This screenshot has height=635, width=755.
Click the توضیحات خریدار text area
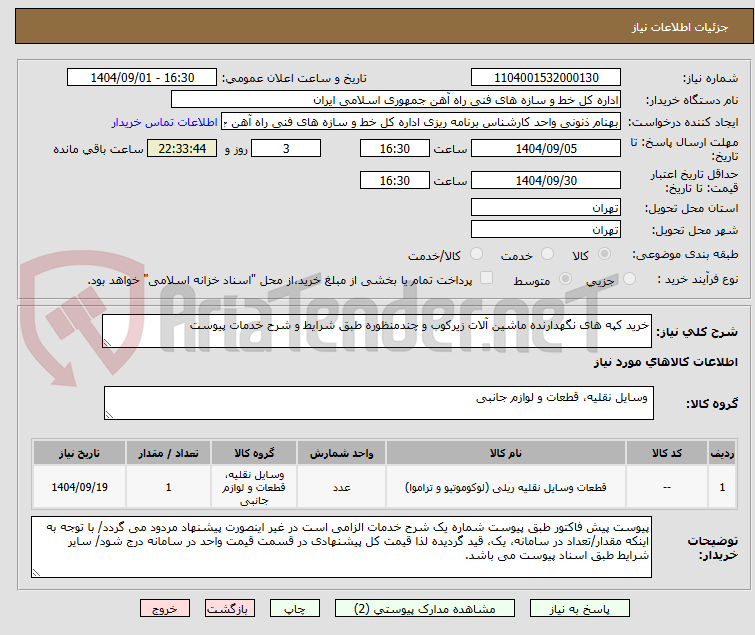pyautogui.click(x=341, y=547)
